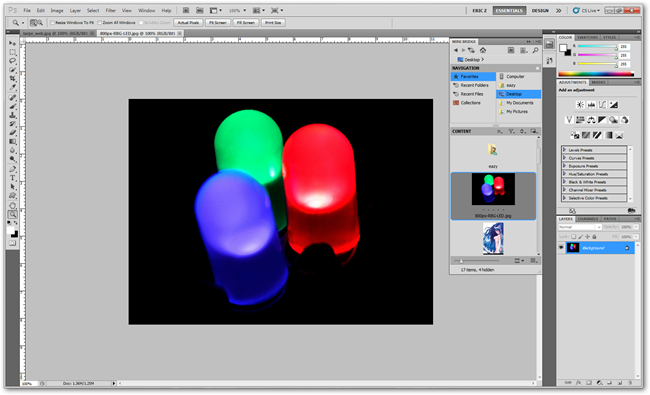The height and width of the screenshot is (395, 650).
Task: Click the Actual Pixels button
Action: point(189,23)
